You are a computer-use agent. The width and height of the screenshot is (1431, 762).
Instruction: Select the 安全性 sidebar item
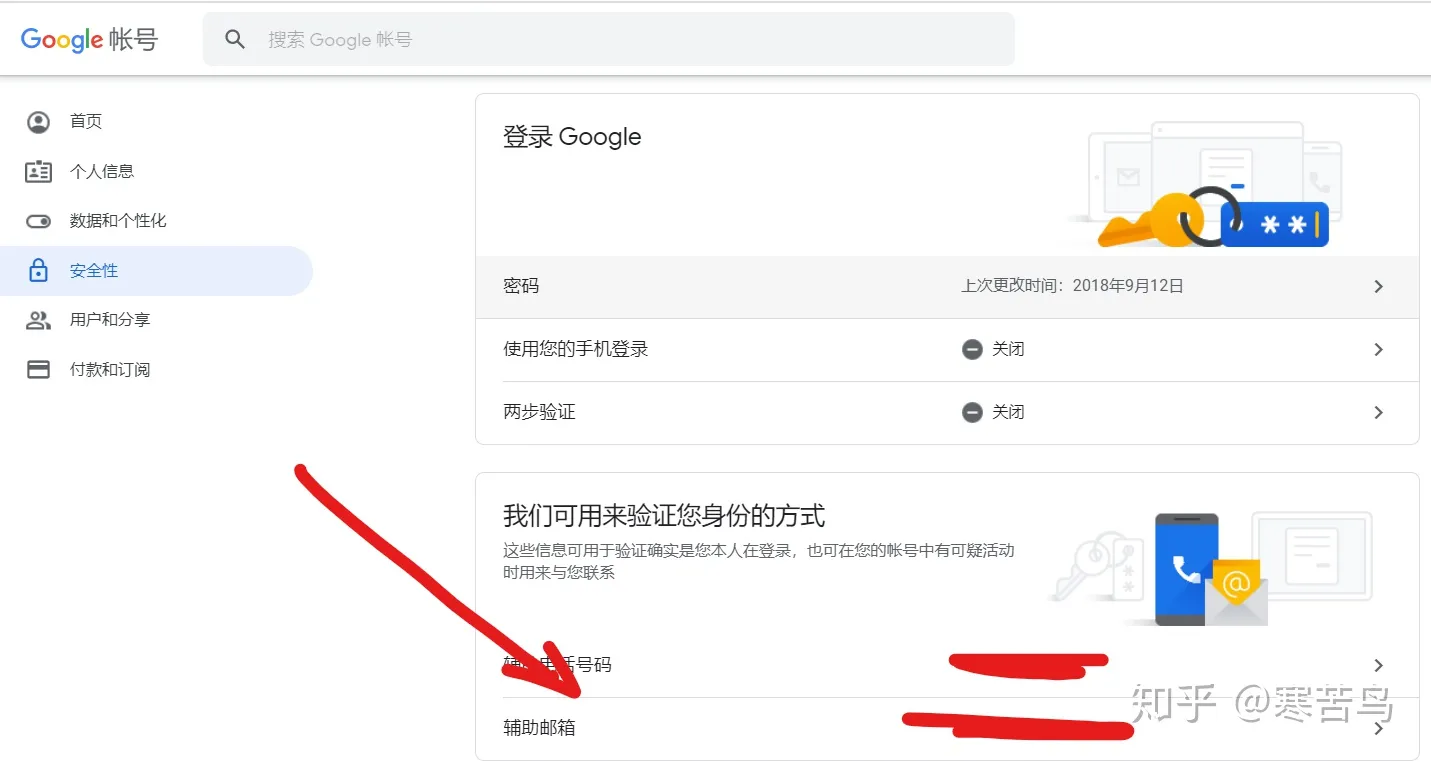click(156, 271)
